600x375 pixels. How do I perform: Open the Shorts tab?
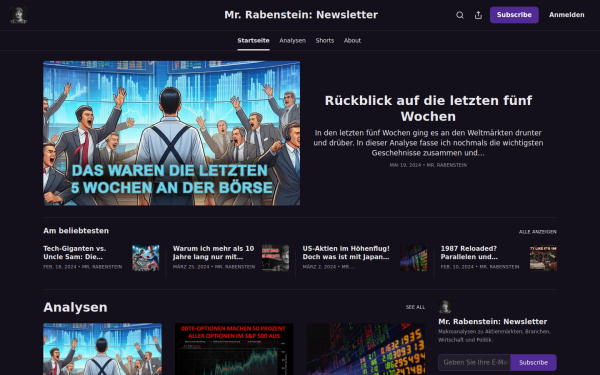point(324,41)
